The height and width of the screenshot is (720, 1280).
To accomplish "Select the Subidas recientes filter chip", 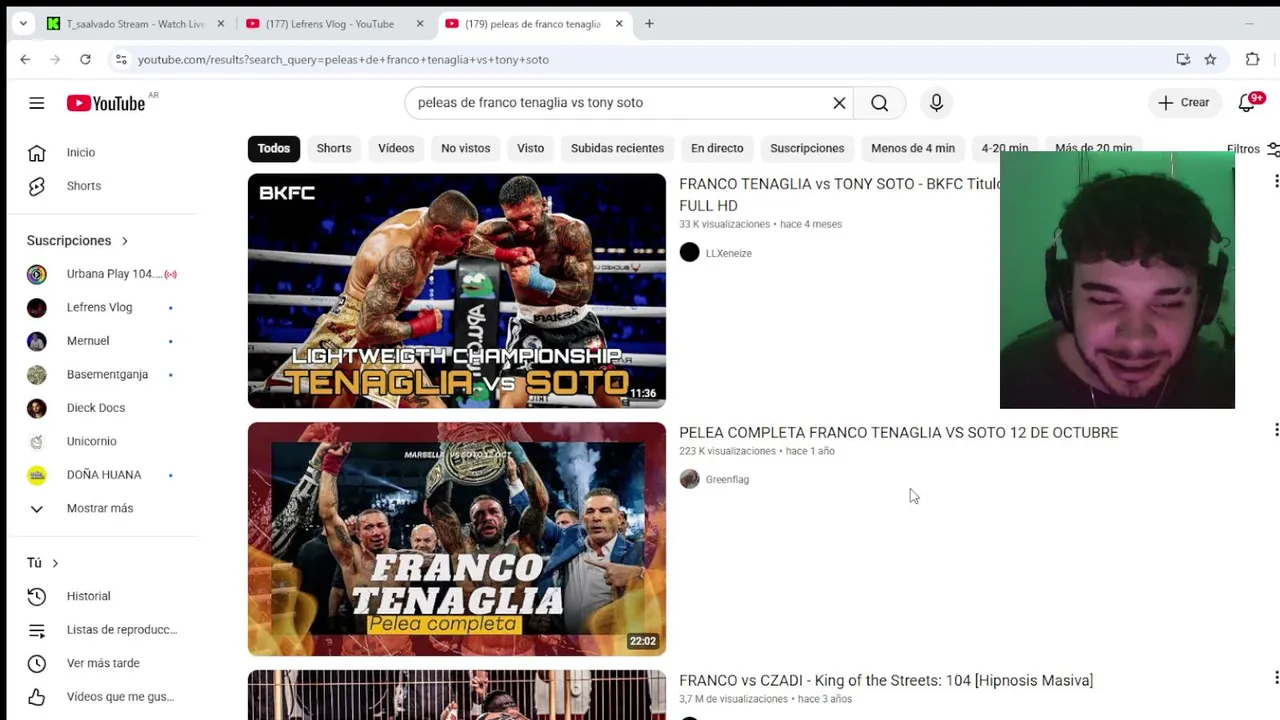I will 617,148.
